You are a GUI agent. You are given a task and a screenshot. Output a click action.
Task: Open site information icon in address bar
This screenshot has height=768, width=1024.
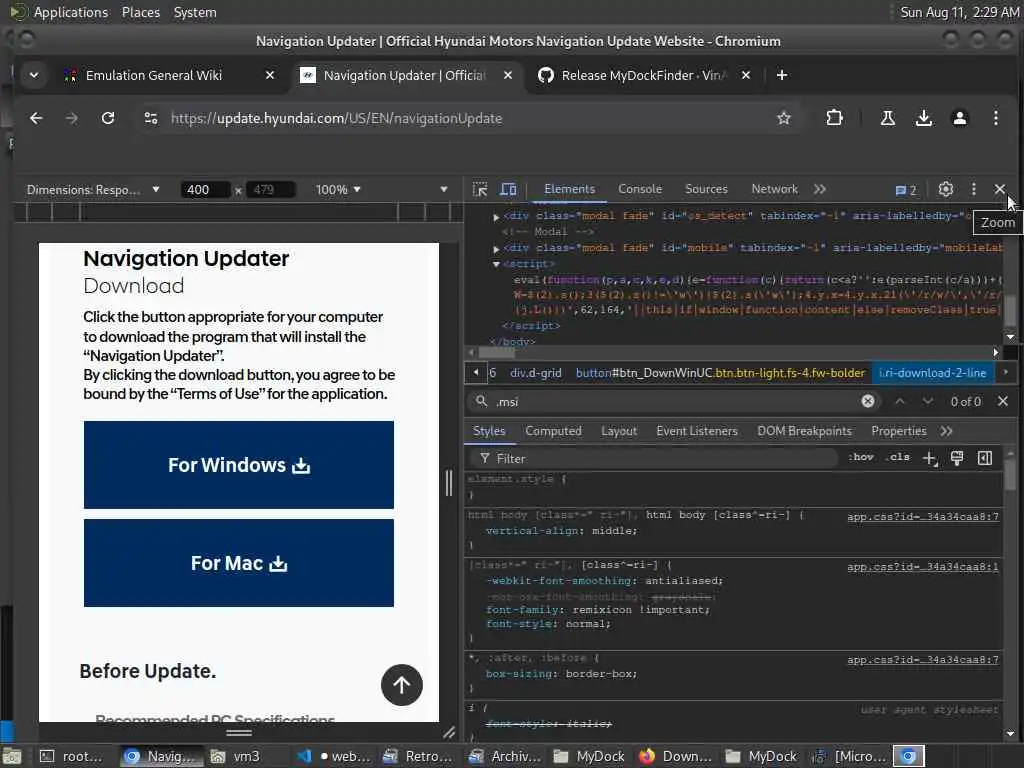151,118
